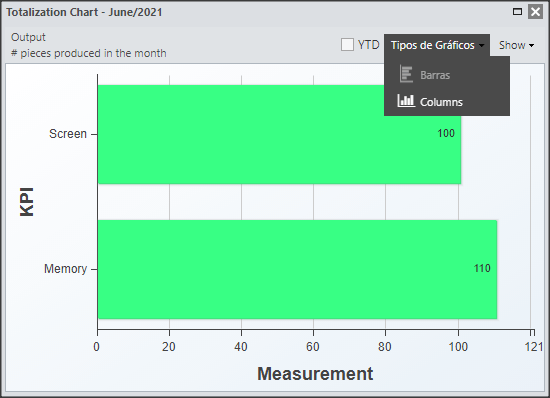This screenshot has width=550, height=398.
Task: Enable the YTD checkbox
Action: pos(347,45)
